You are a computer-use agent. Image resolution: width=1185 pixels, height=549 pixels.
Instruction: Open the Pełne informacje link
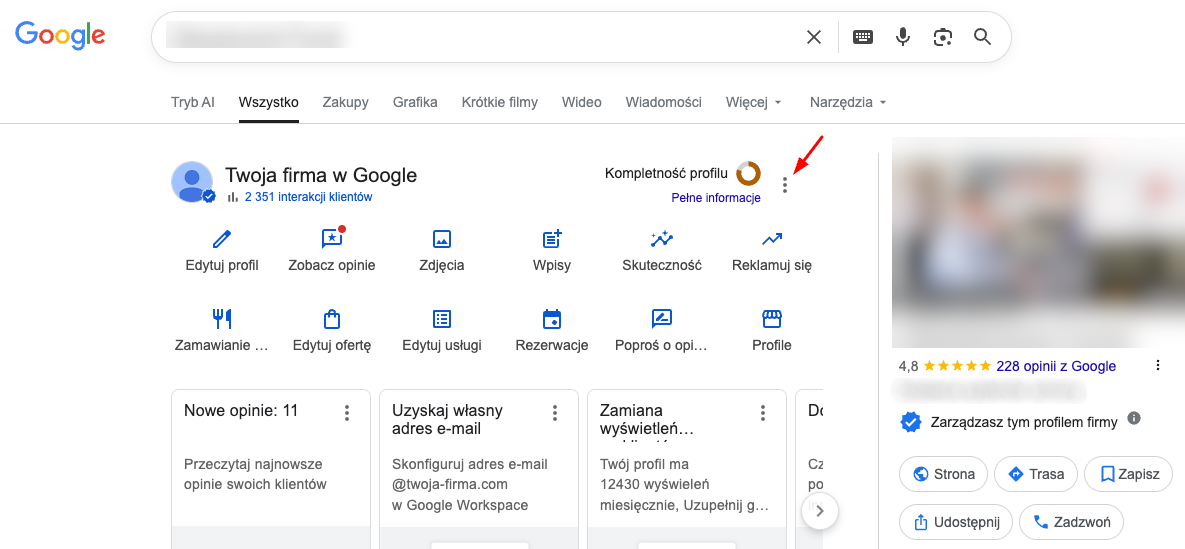pyautogui.click(x=716, y=198)
